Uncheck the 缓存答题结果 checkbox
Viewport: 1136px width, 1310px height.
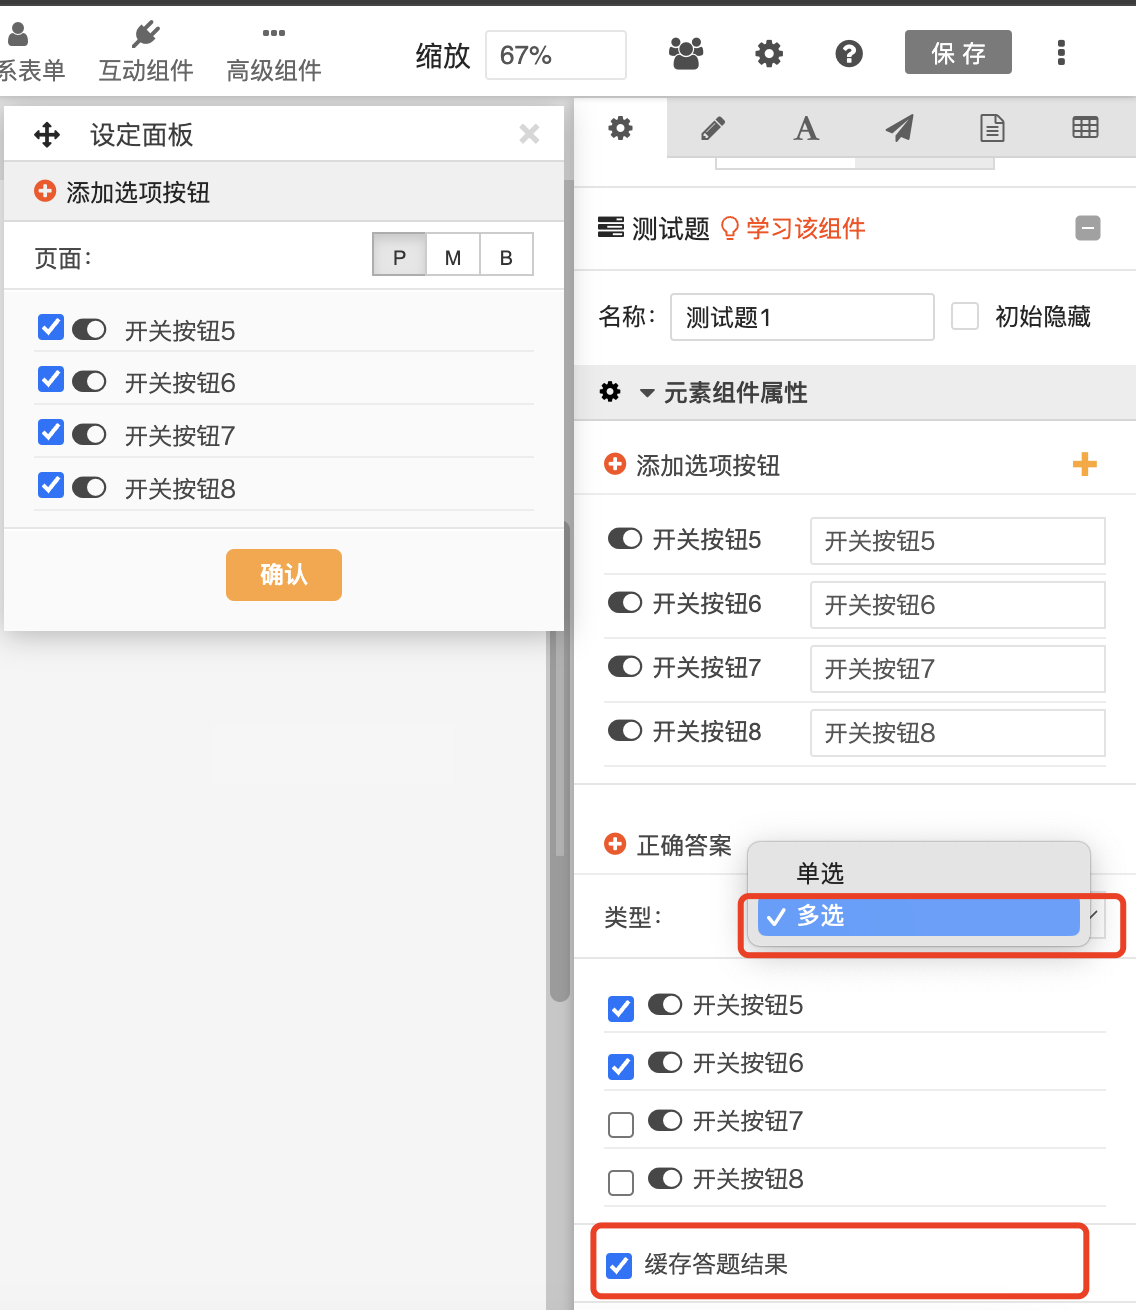pyautogui.click(x=620, y=1265)
